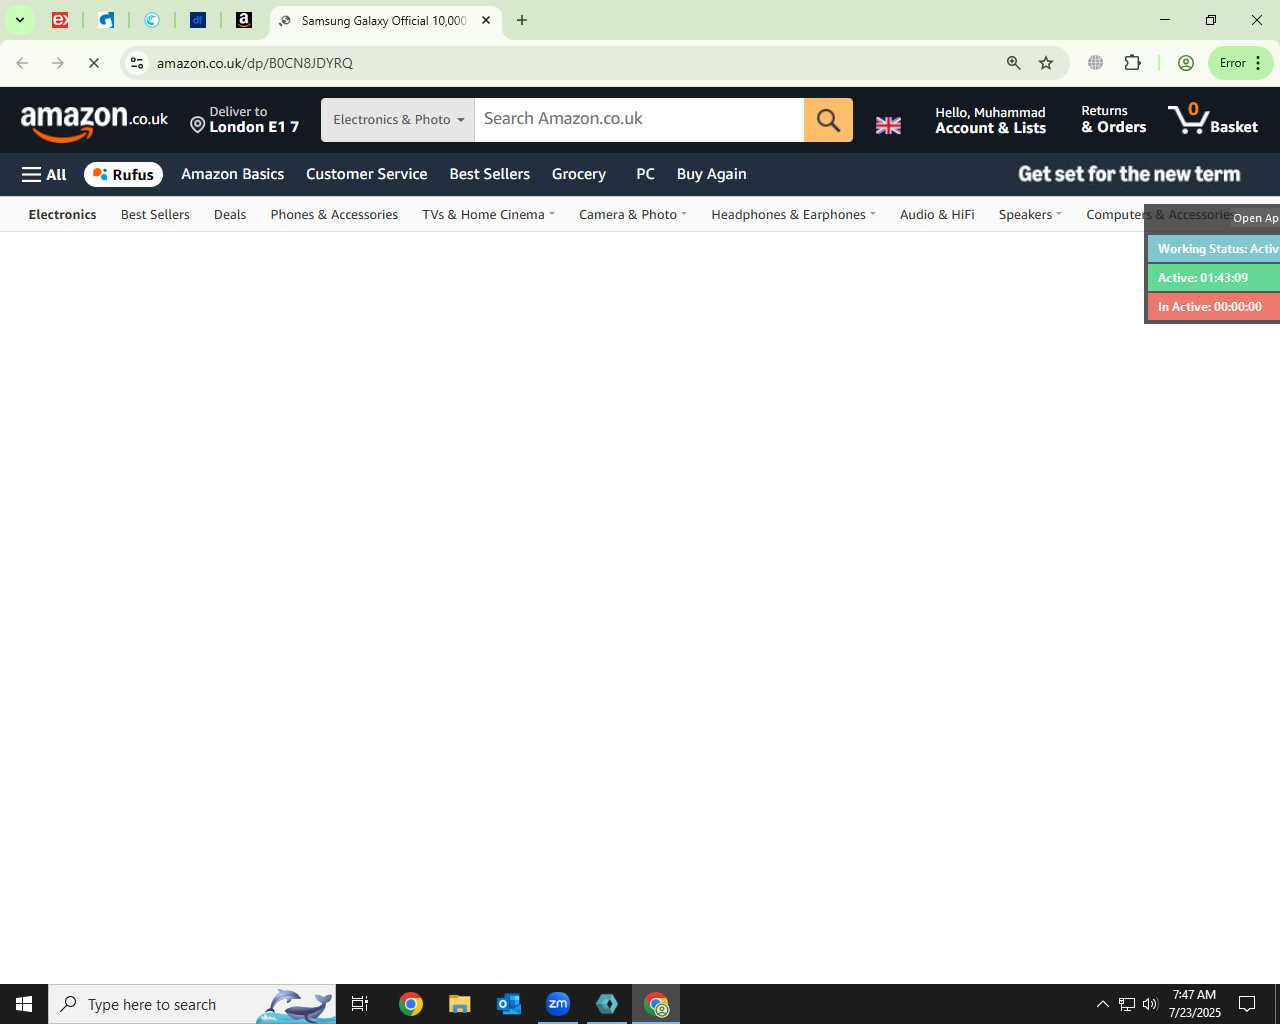Open Account & Lists menu
1280x1024 pixels.
tap(990, 120)
